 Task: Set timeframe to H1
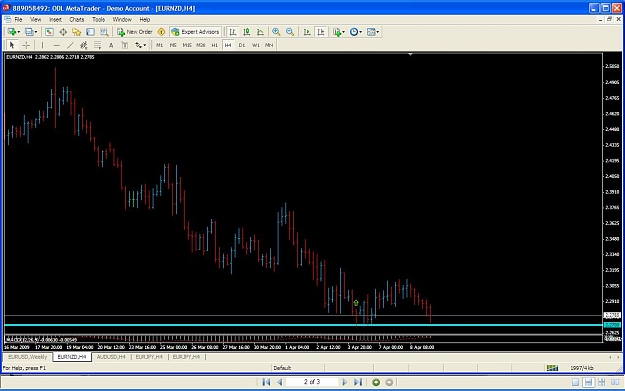214,45
